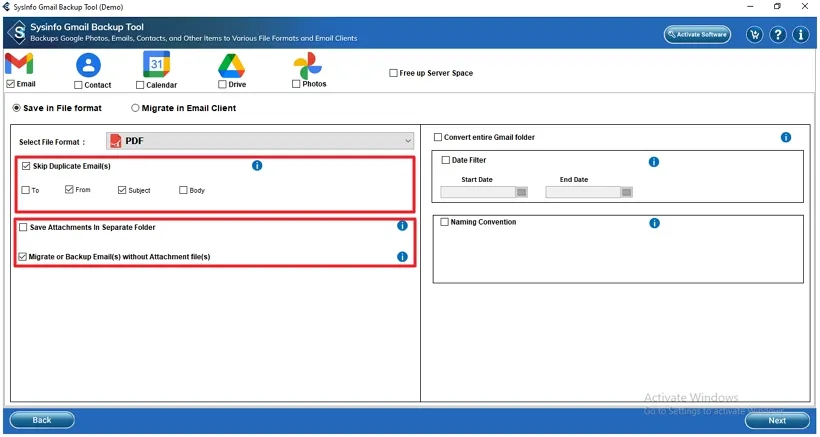820x437 pixels.
Task: Click the Google Drive icon
Action: [232, 66]
